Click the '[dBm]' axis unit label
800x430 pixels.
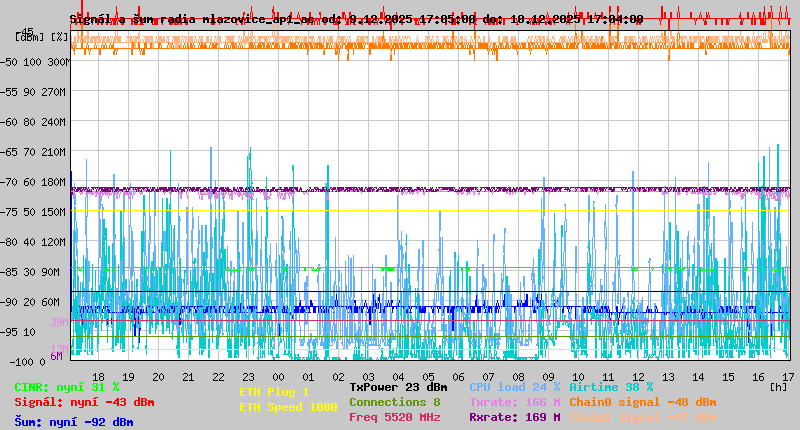[x=30, y=37]
